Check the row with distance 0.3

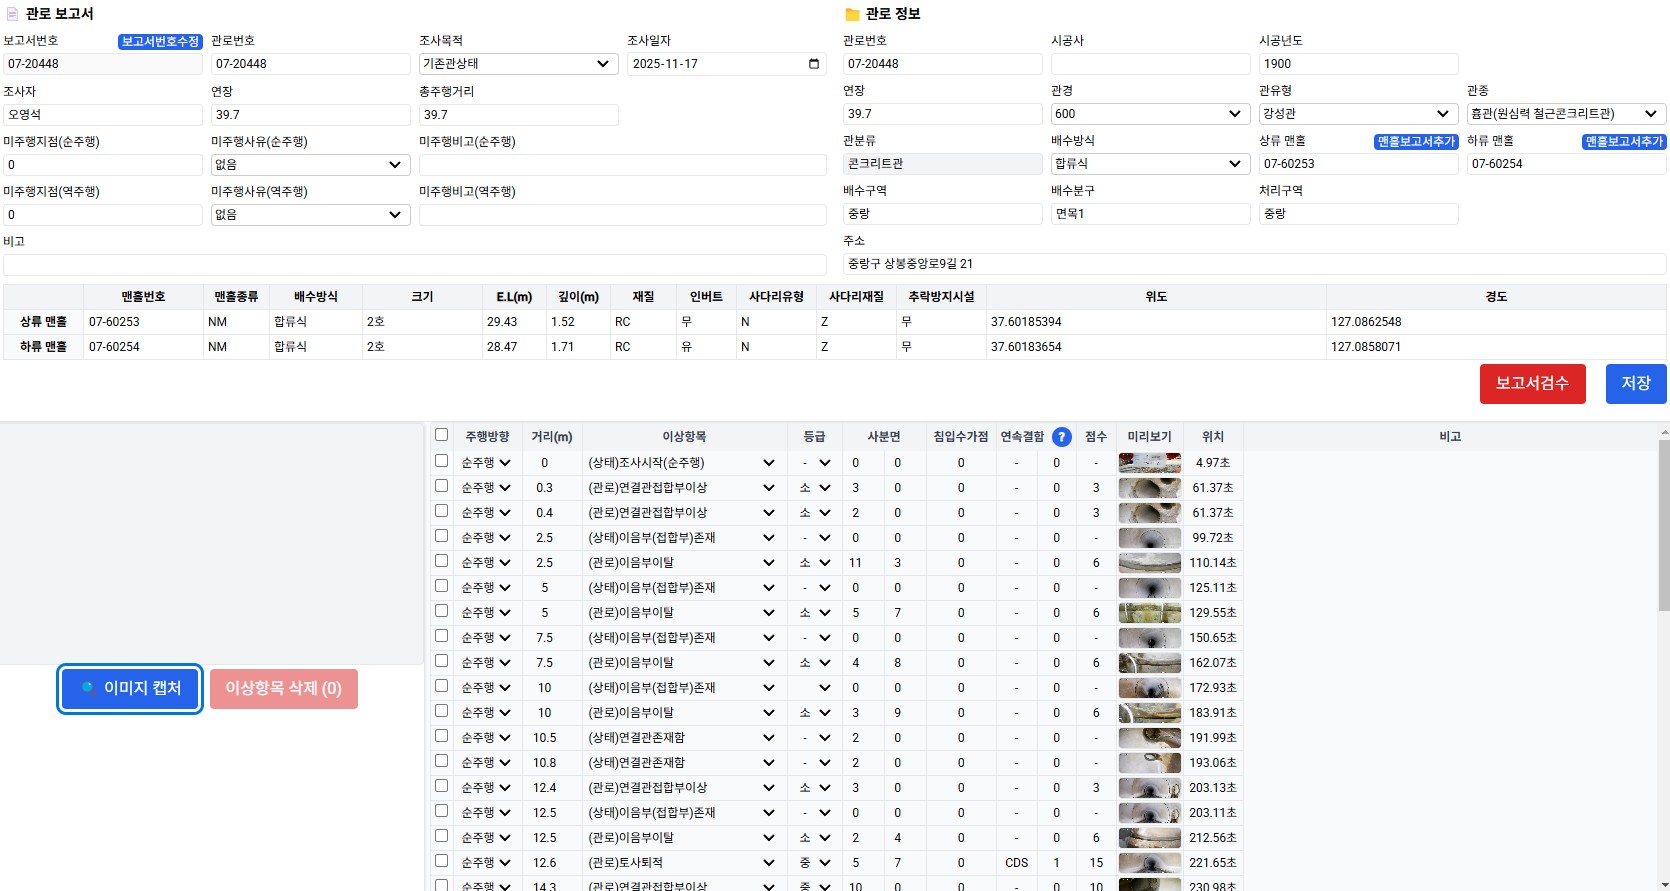(441, 487)
